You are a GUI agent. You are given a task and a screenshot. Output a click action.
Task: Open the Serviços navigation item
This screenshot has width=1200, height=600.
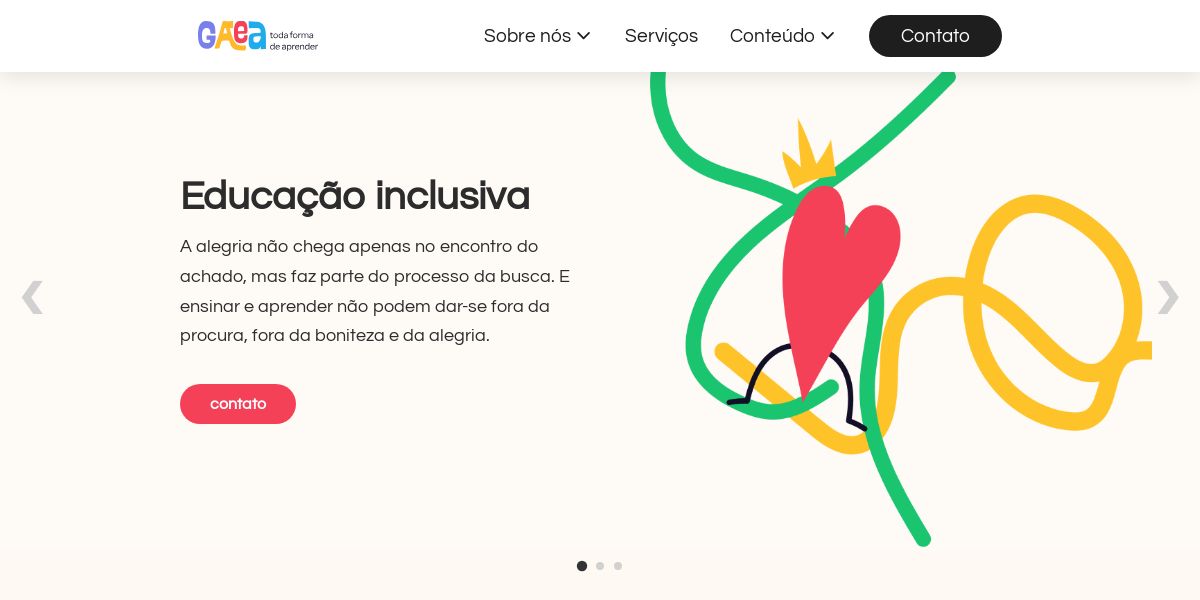tap(661, 36)
